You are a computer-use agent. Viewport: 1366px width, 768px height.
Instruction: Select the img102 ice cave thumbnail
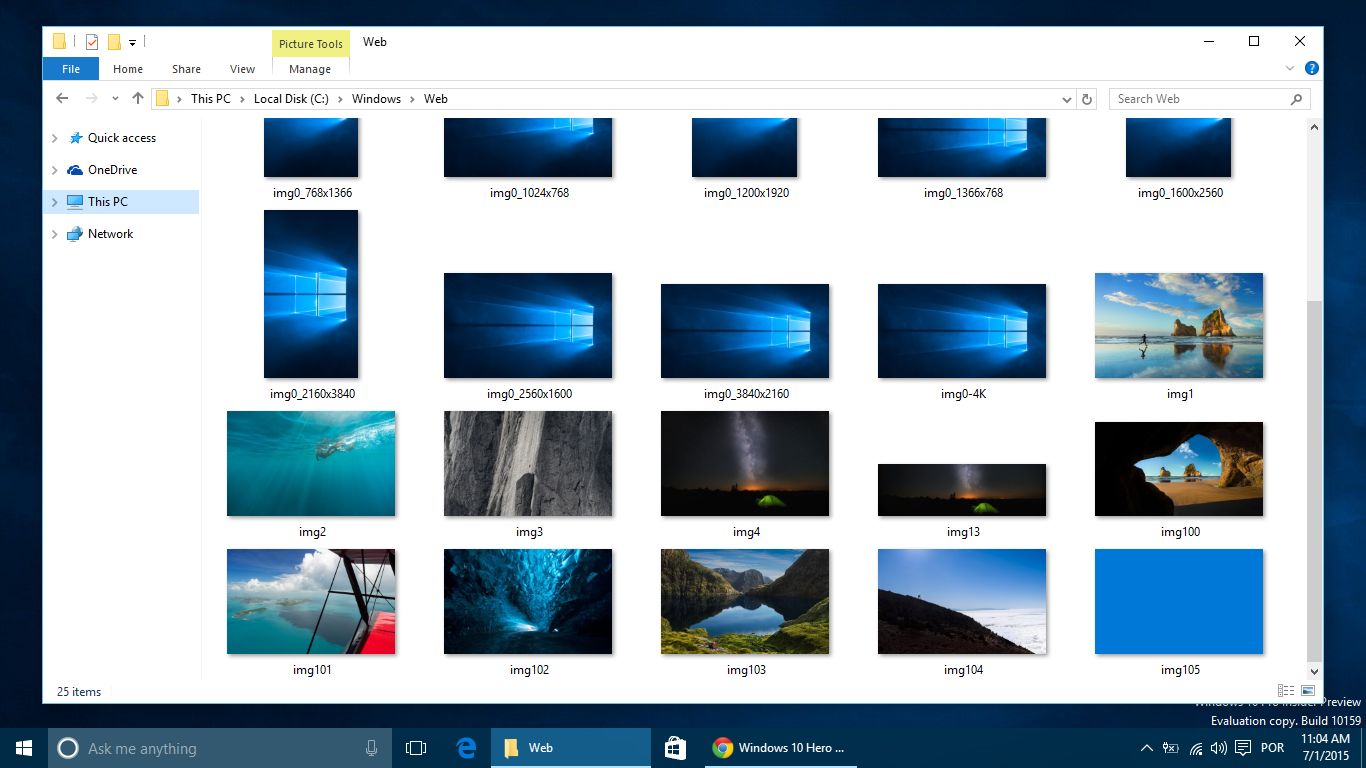pos(528,601)
